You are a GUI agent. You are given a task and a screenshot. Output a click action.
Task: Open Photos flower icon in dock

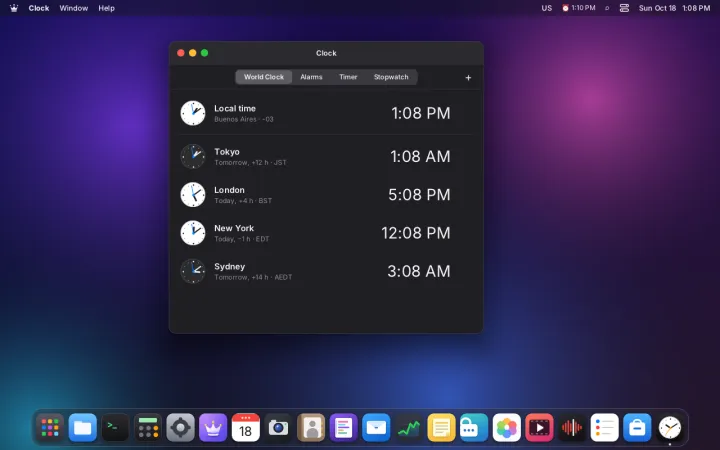[x=506, y=428]
